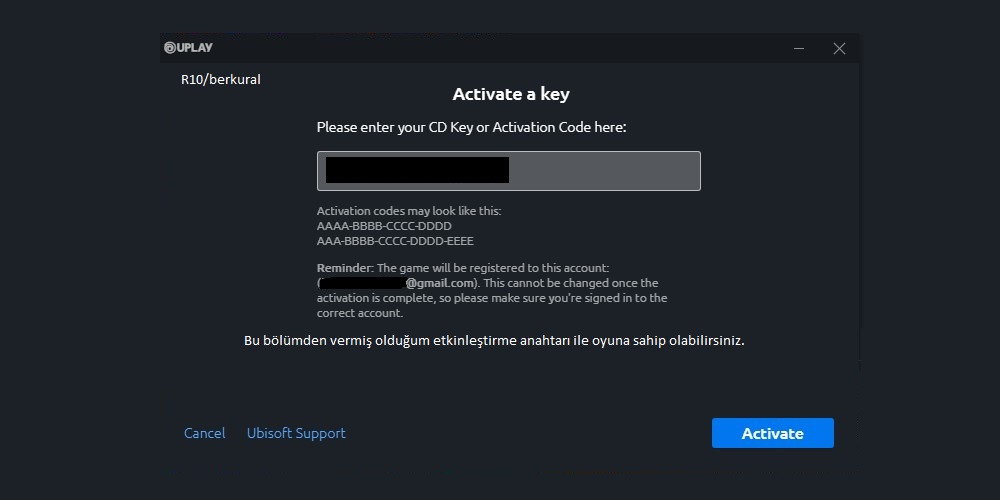Click the Uplay title bar area
The height and width of the screenshot is (500, 1000).
coord(497,48)
